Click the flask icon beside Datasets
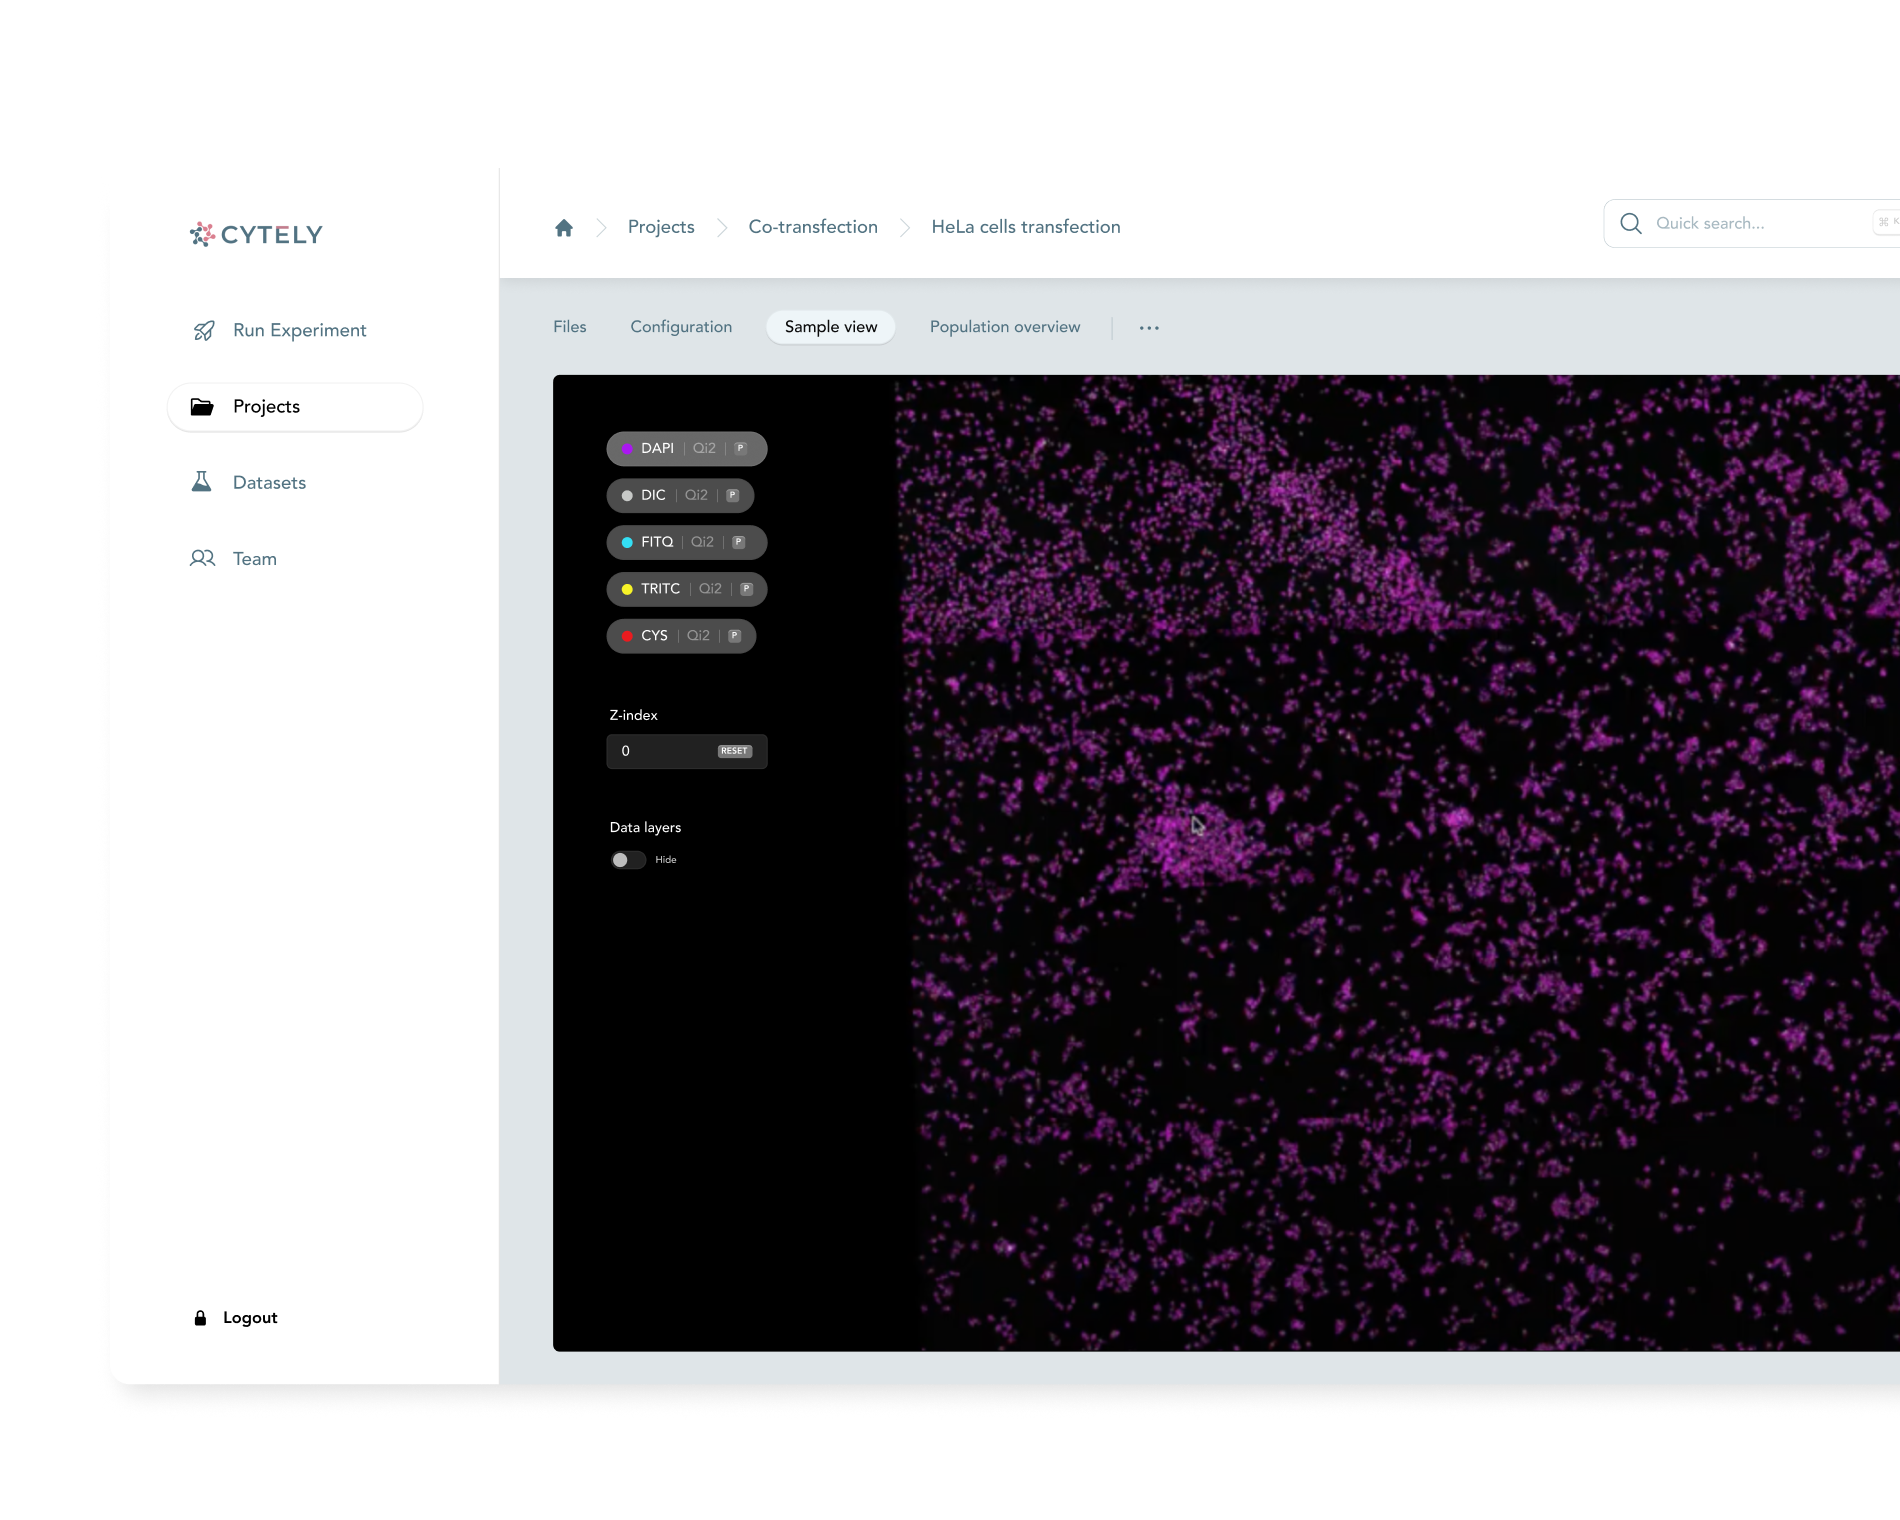 [202, 482]
